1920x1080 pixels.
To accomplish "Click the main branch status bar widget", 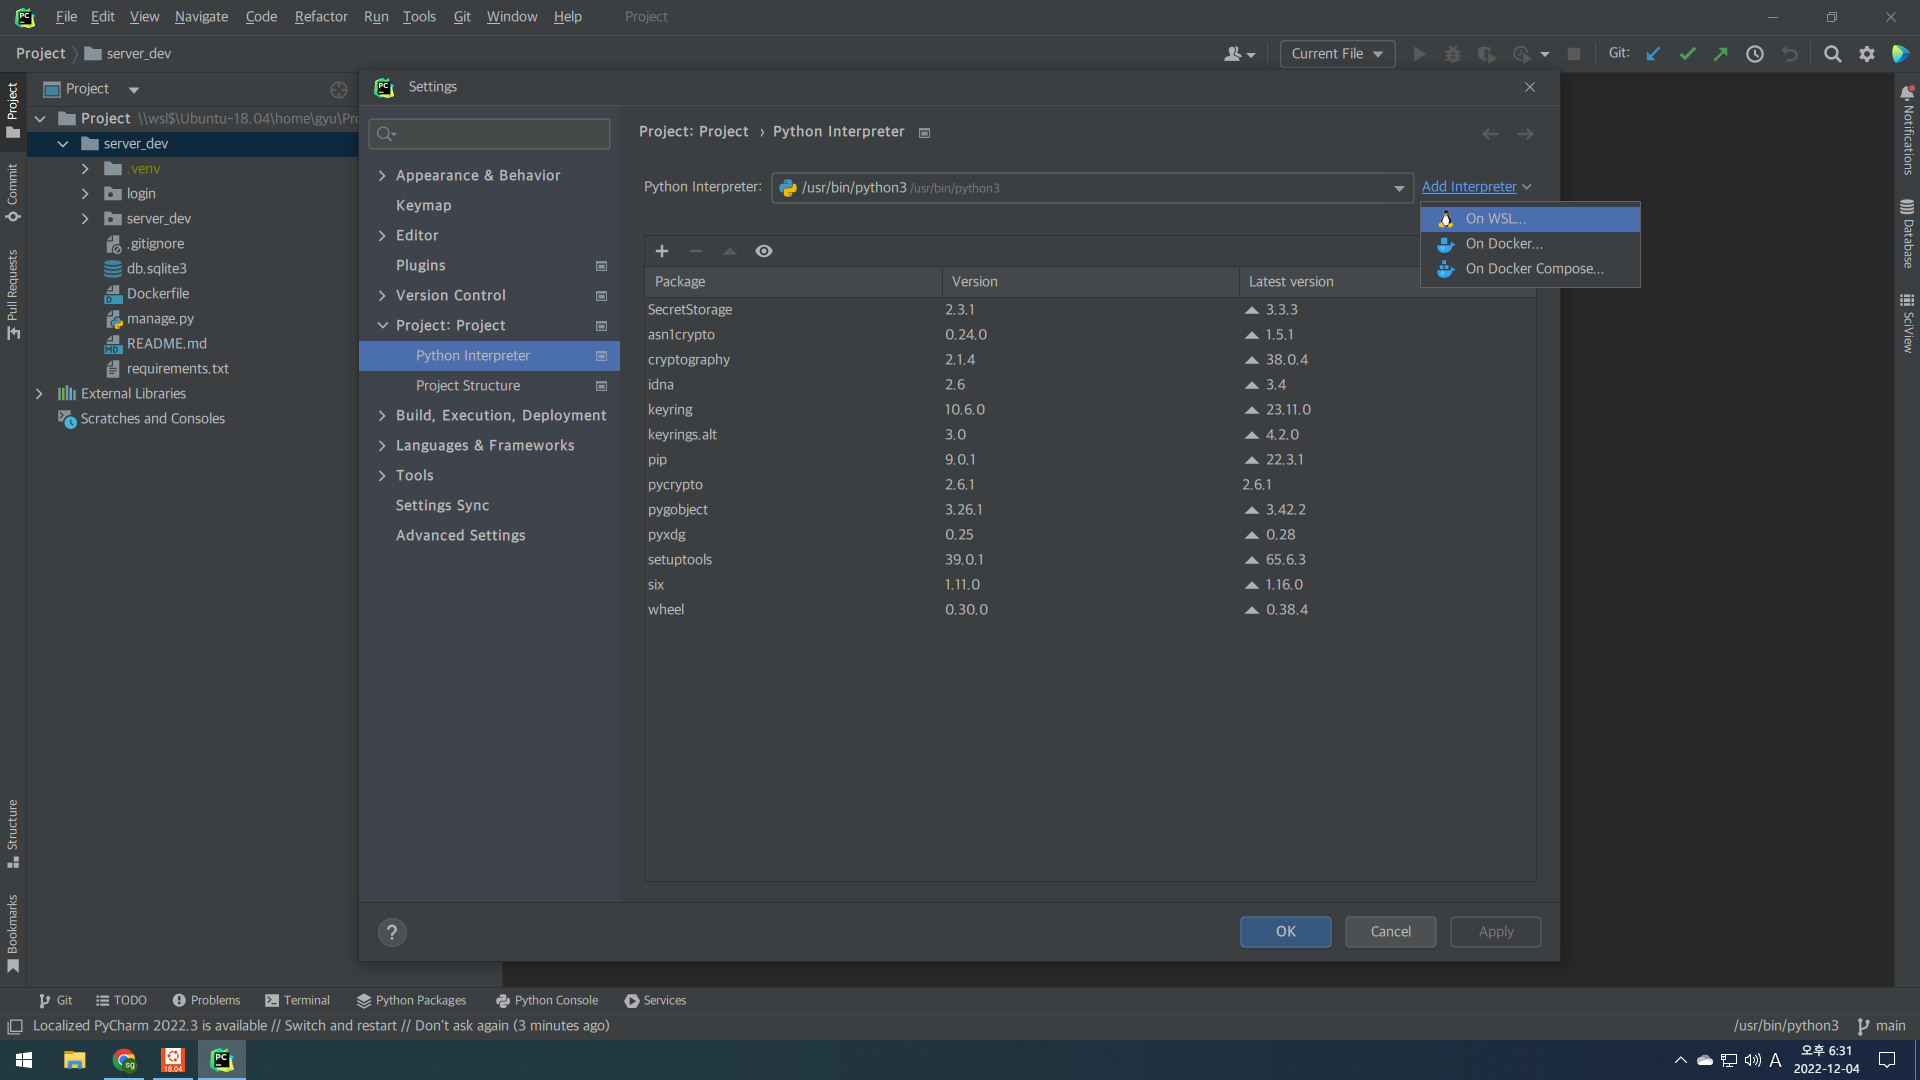I will pyautogui.click(x=1881, y=1026).
